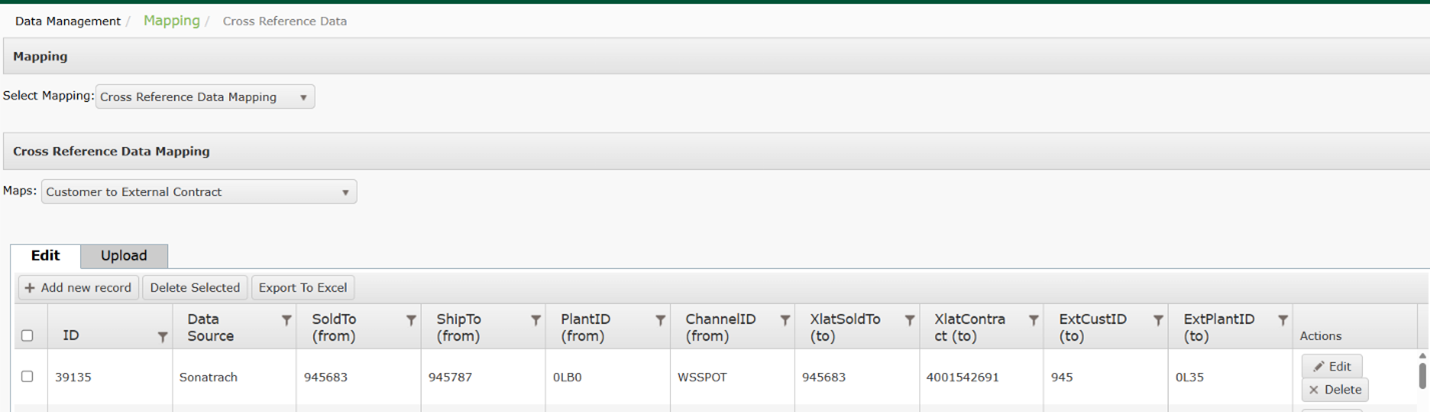Viewport: 1430px width, 412px height.
Task: Tick the select-all checkbox in the header
Action: 27,336
